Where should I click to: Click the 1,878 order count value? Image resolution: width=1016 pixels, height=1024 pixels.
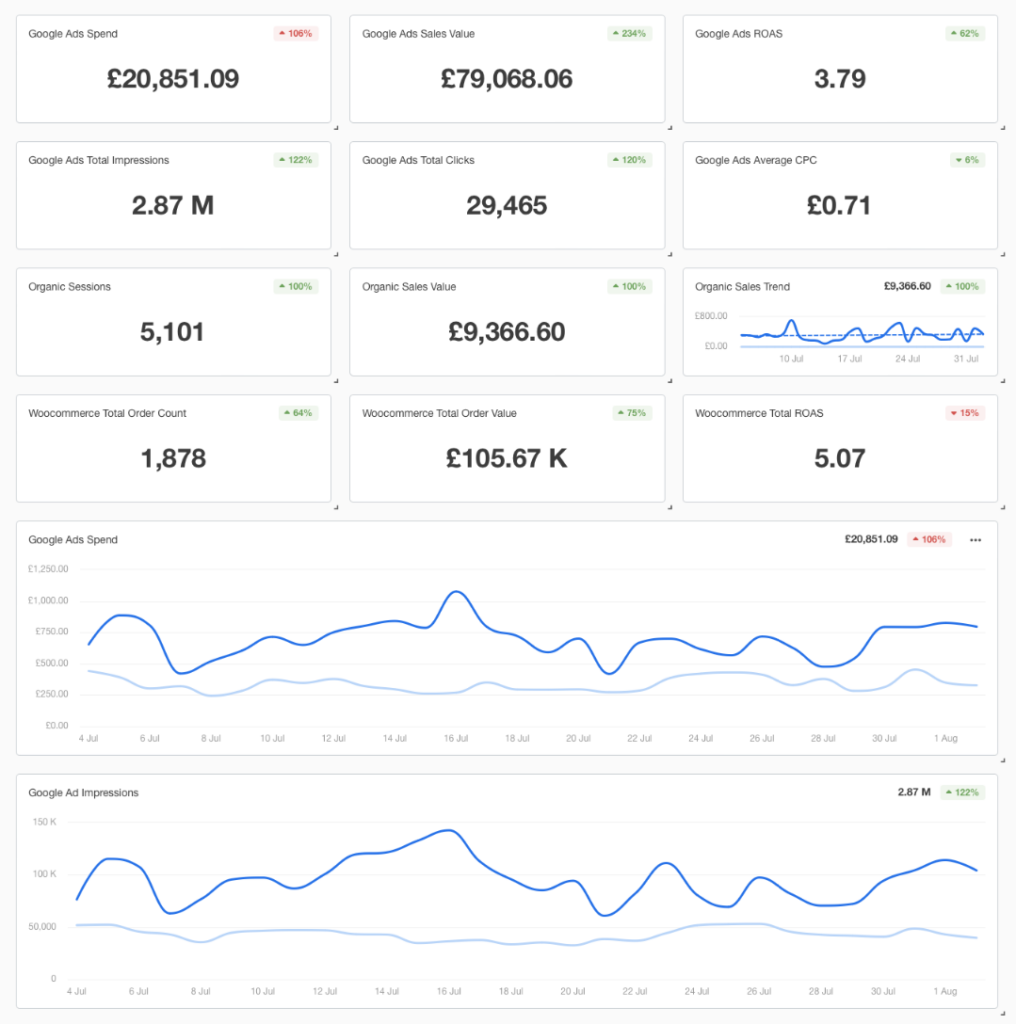pyautogui.click(x=174, y=458)
